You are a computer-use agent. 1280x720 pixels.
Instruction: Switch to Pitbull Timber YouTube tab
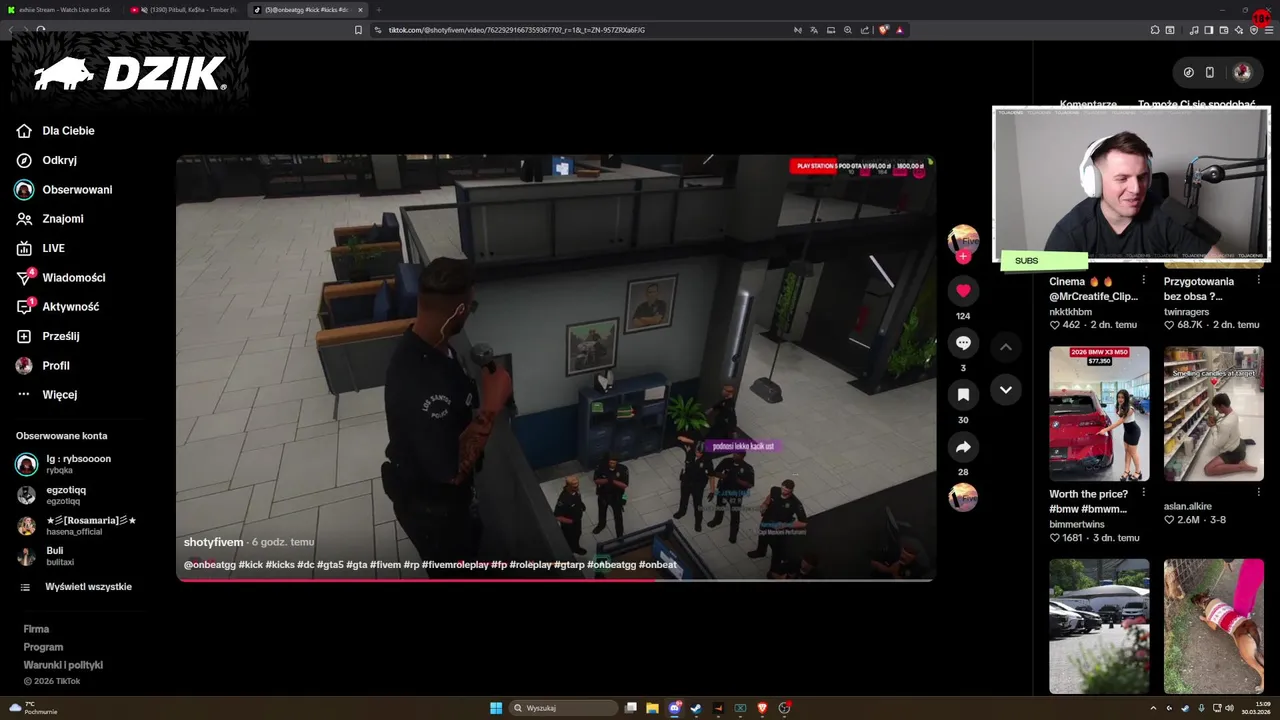[x=184, y=9]
